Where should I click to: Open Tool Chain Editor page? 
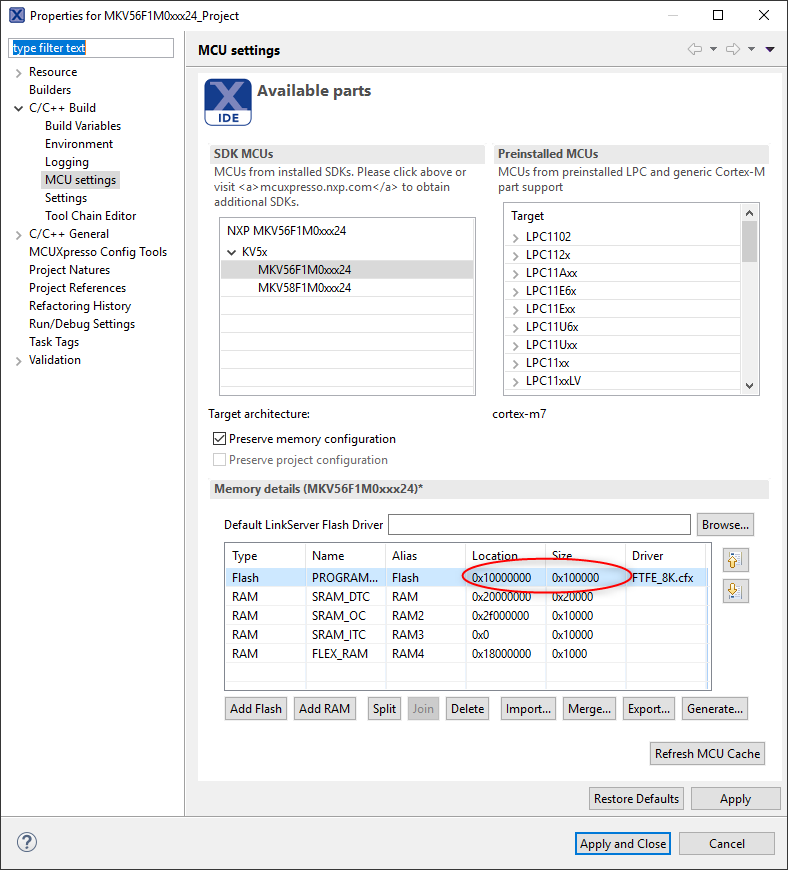[x=90, y=216]
